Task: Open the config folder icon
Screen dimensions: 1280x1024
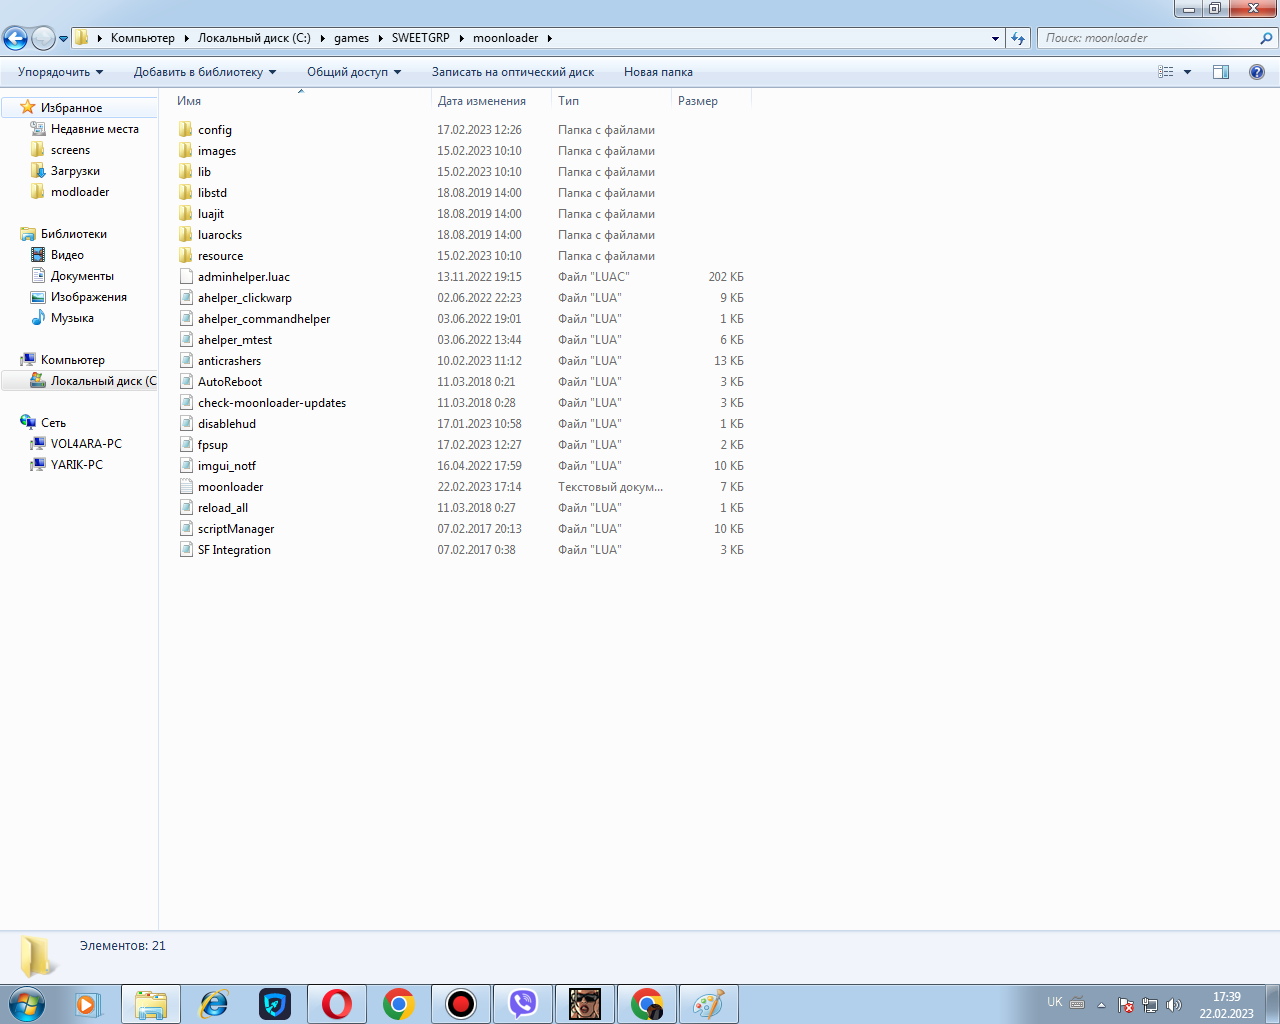Action: pos(186,130)
